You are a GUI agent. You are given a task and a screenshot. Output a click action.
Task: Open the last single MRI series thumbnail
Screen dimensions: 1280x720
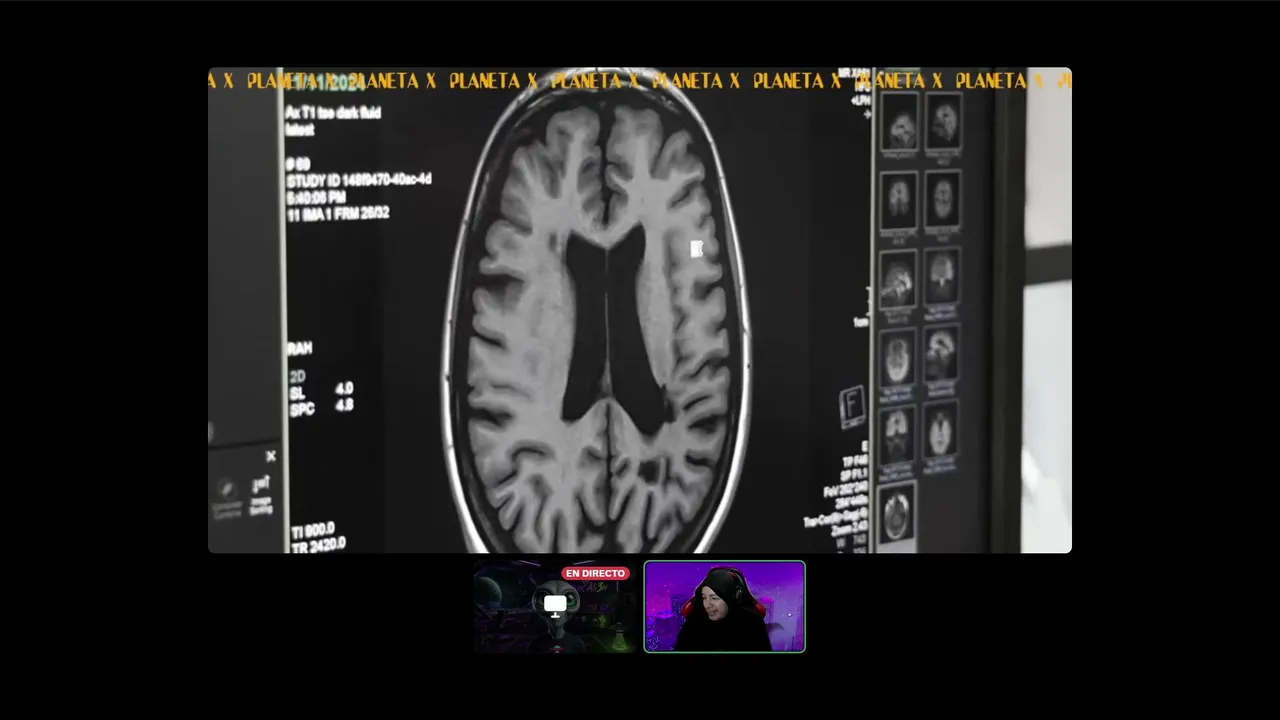(896, 513)
